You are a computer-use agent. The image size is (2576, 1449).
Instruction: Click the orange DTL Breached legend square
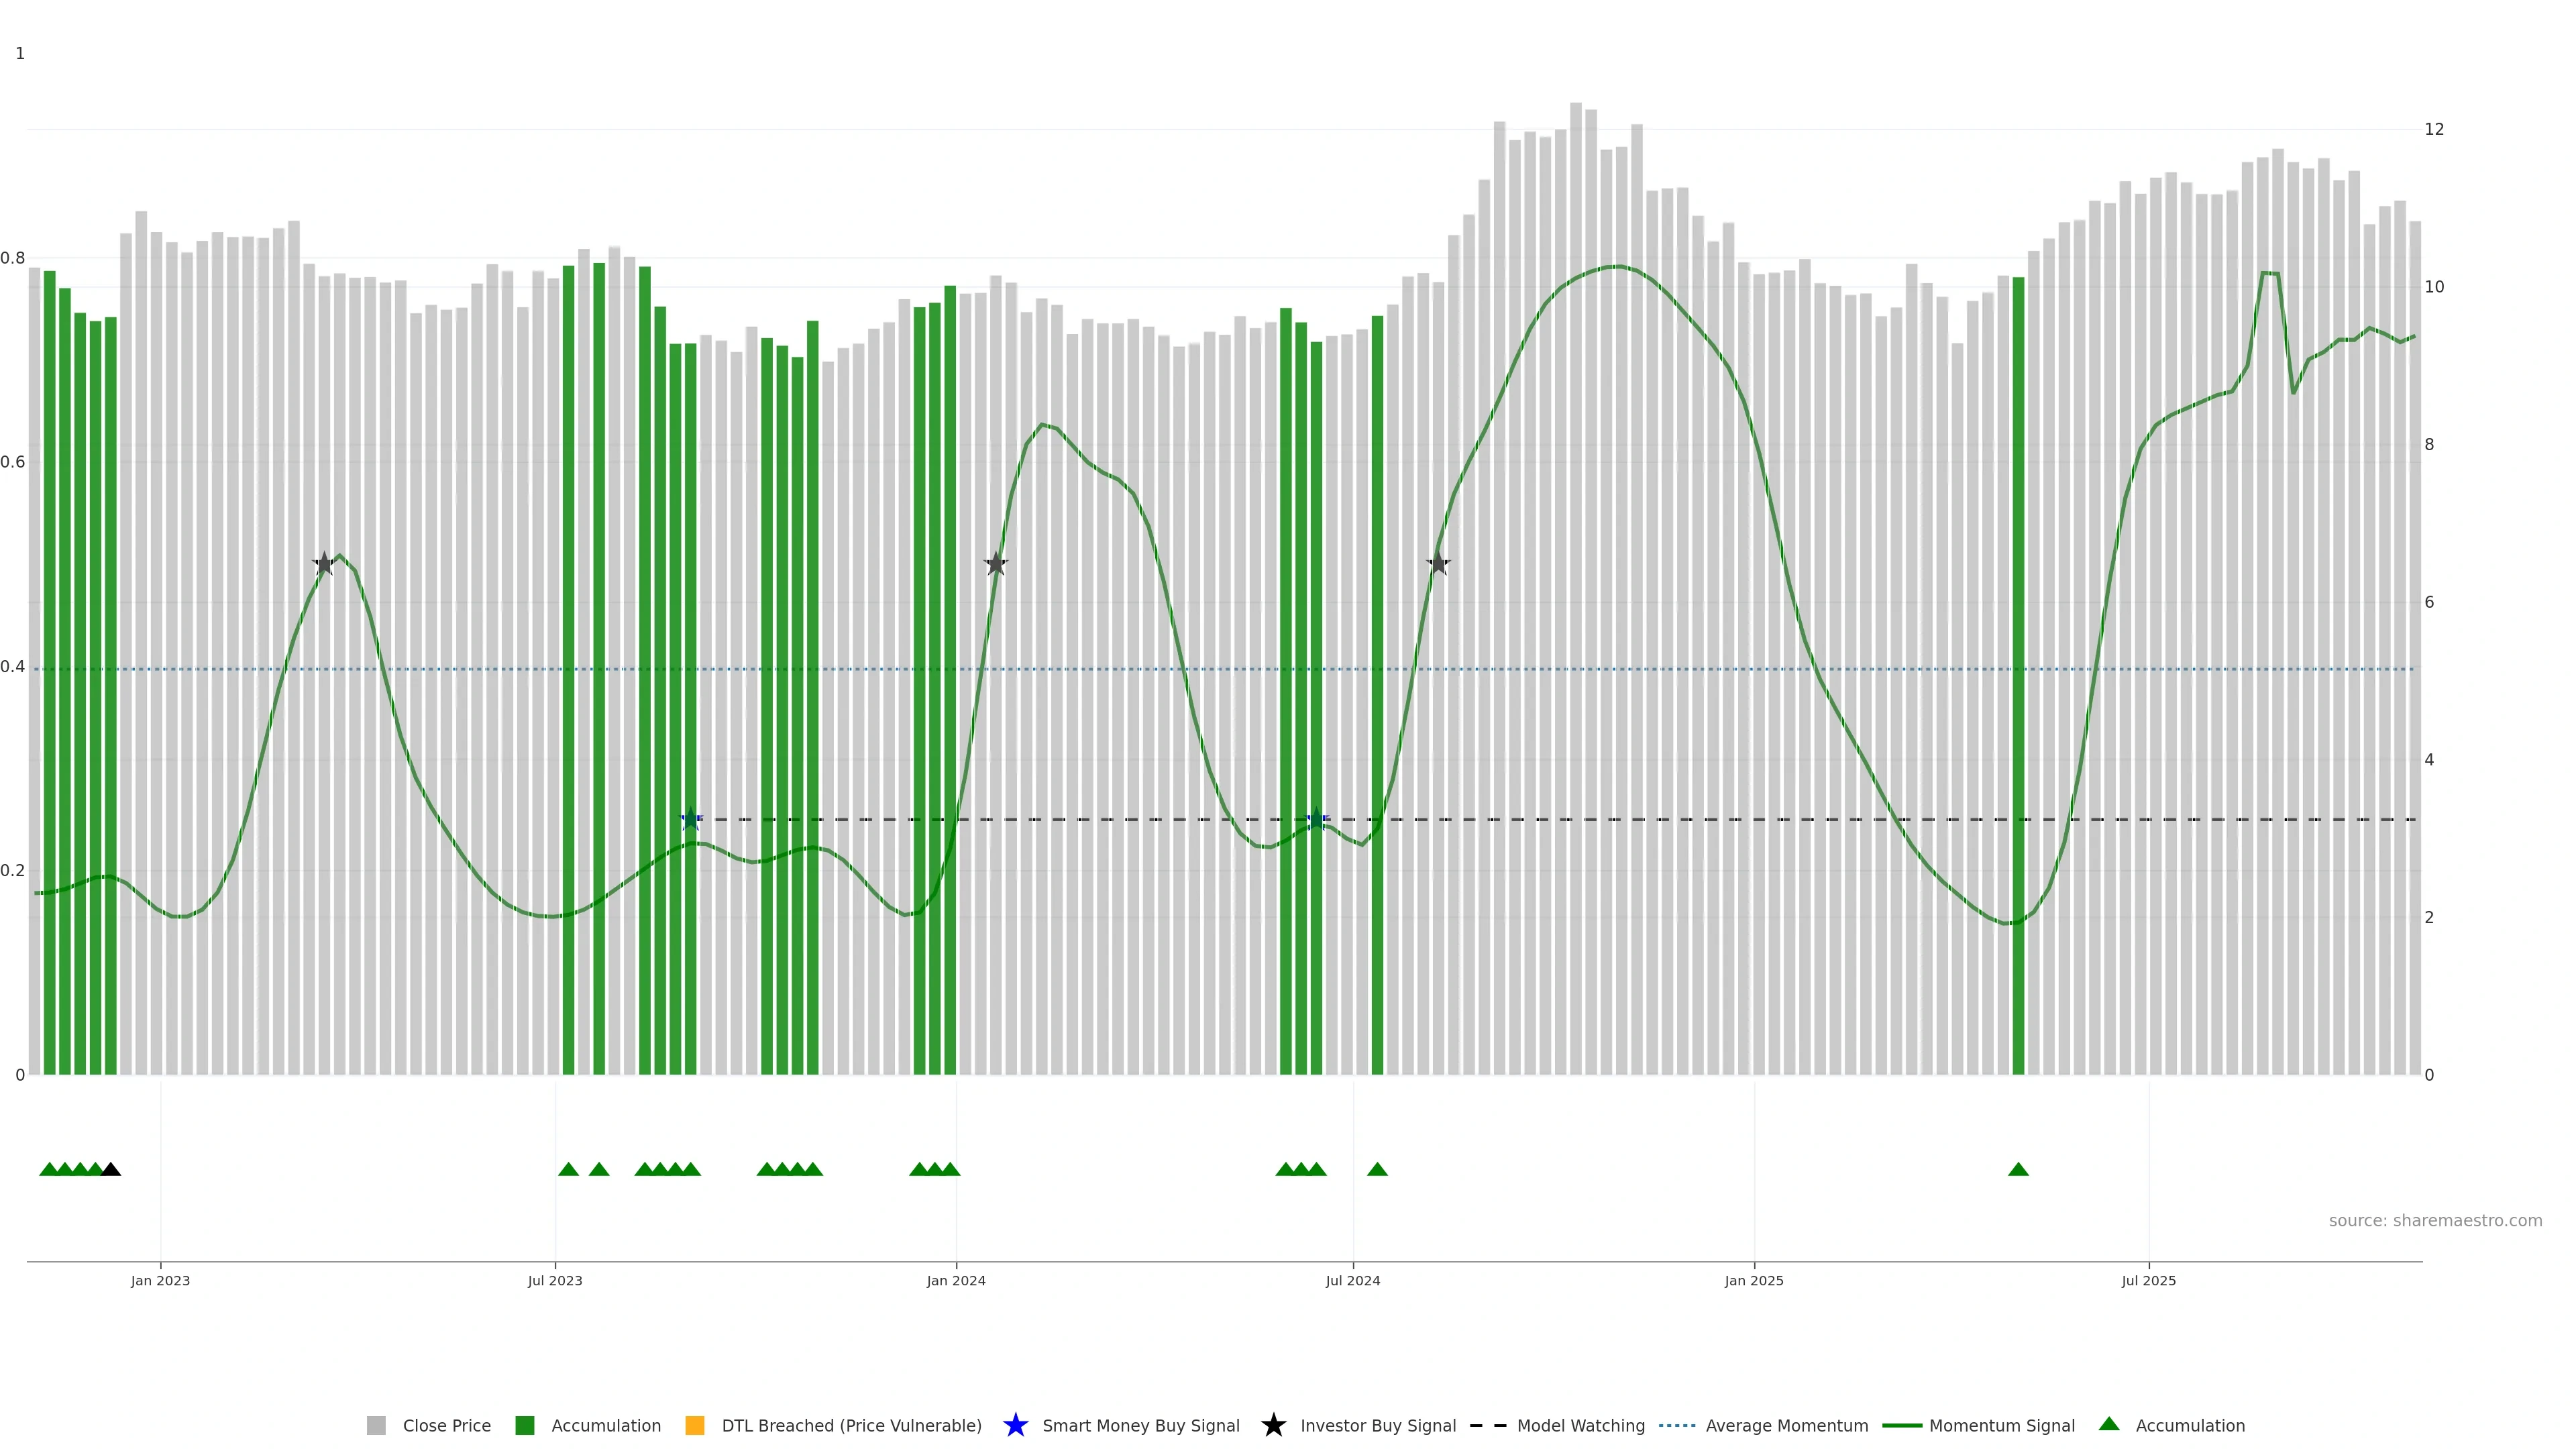[x=695, y=1426]
